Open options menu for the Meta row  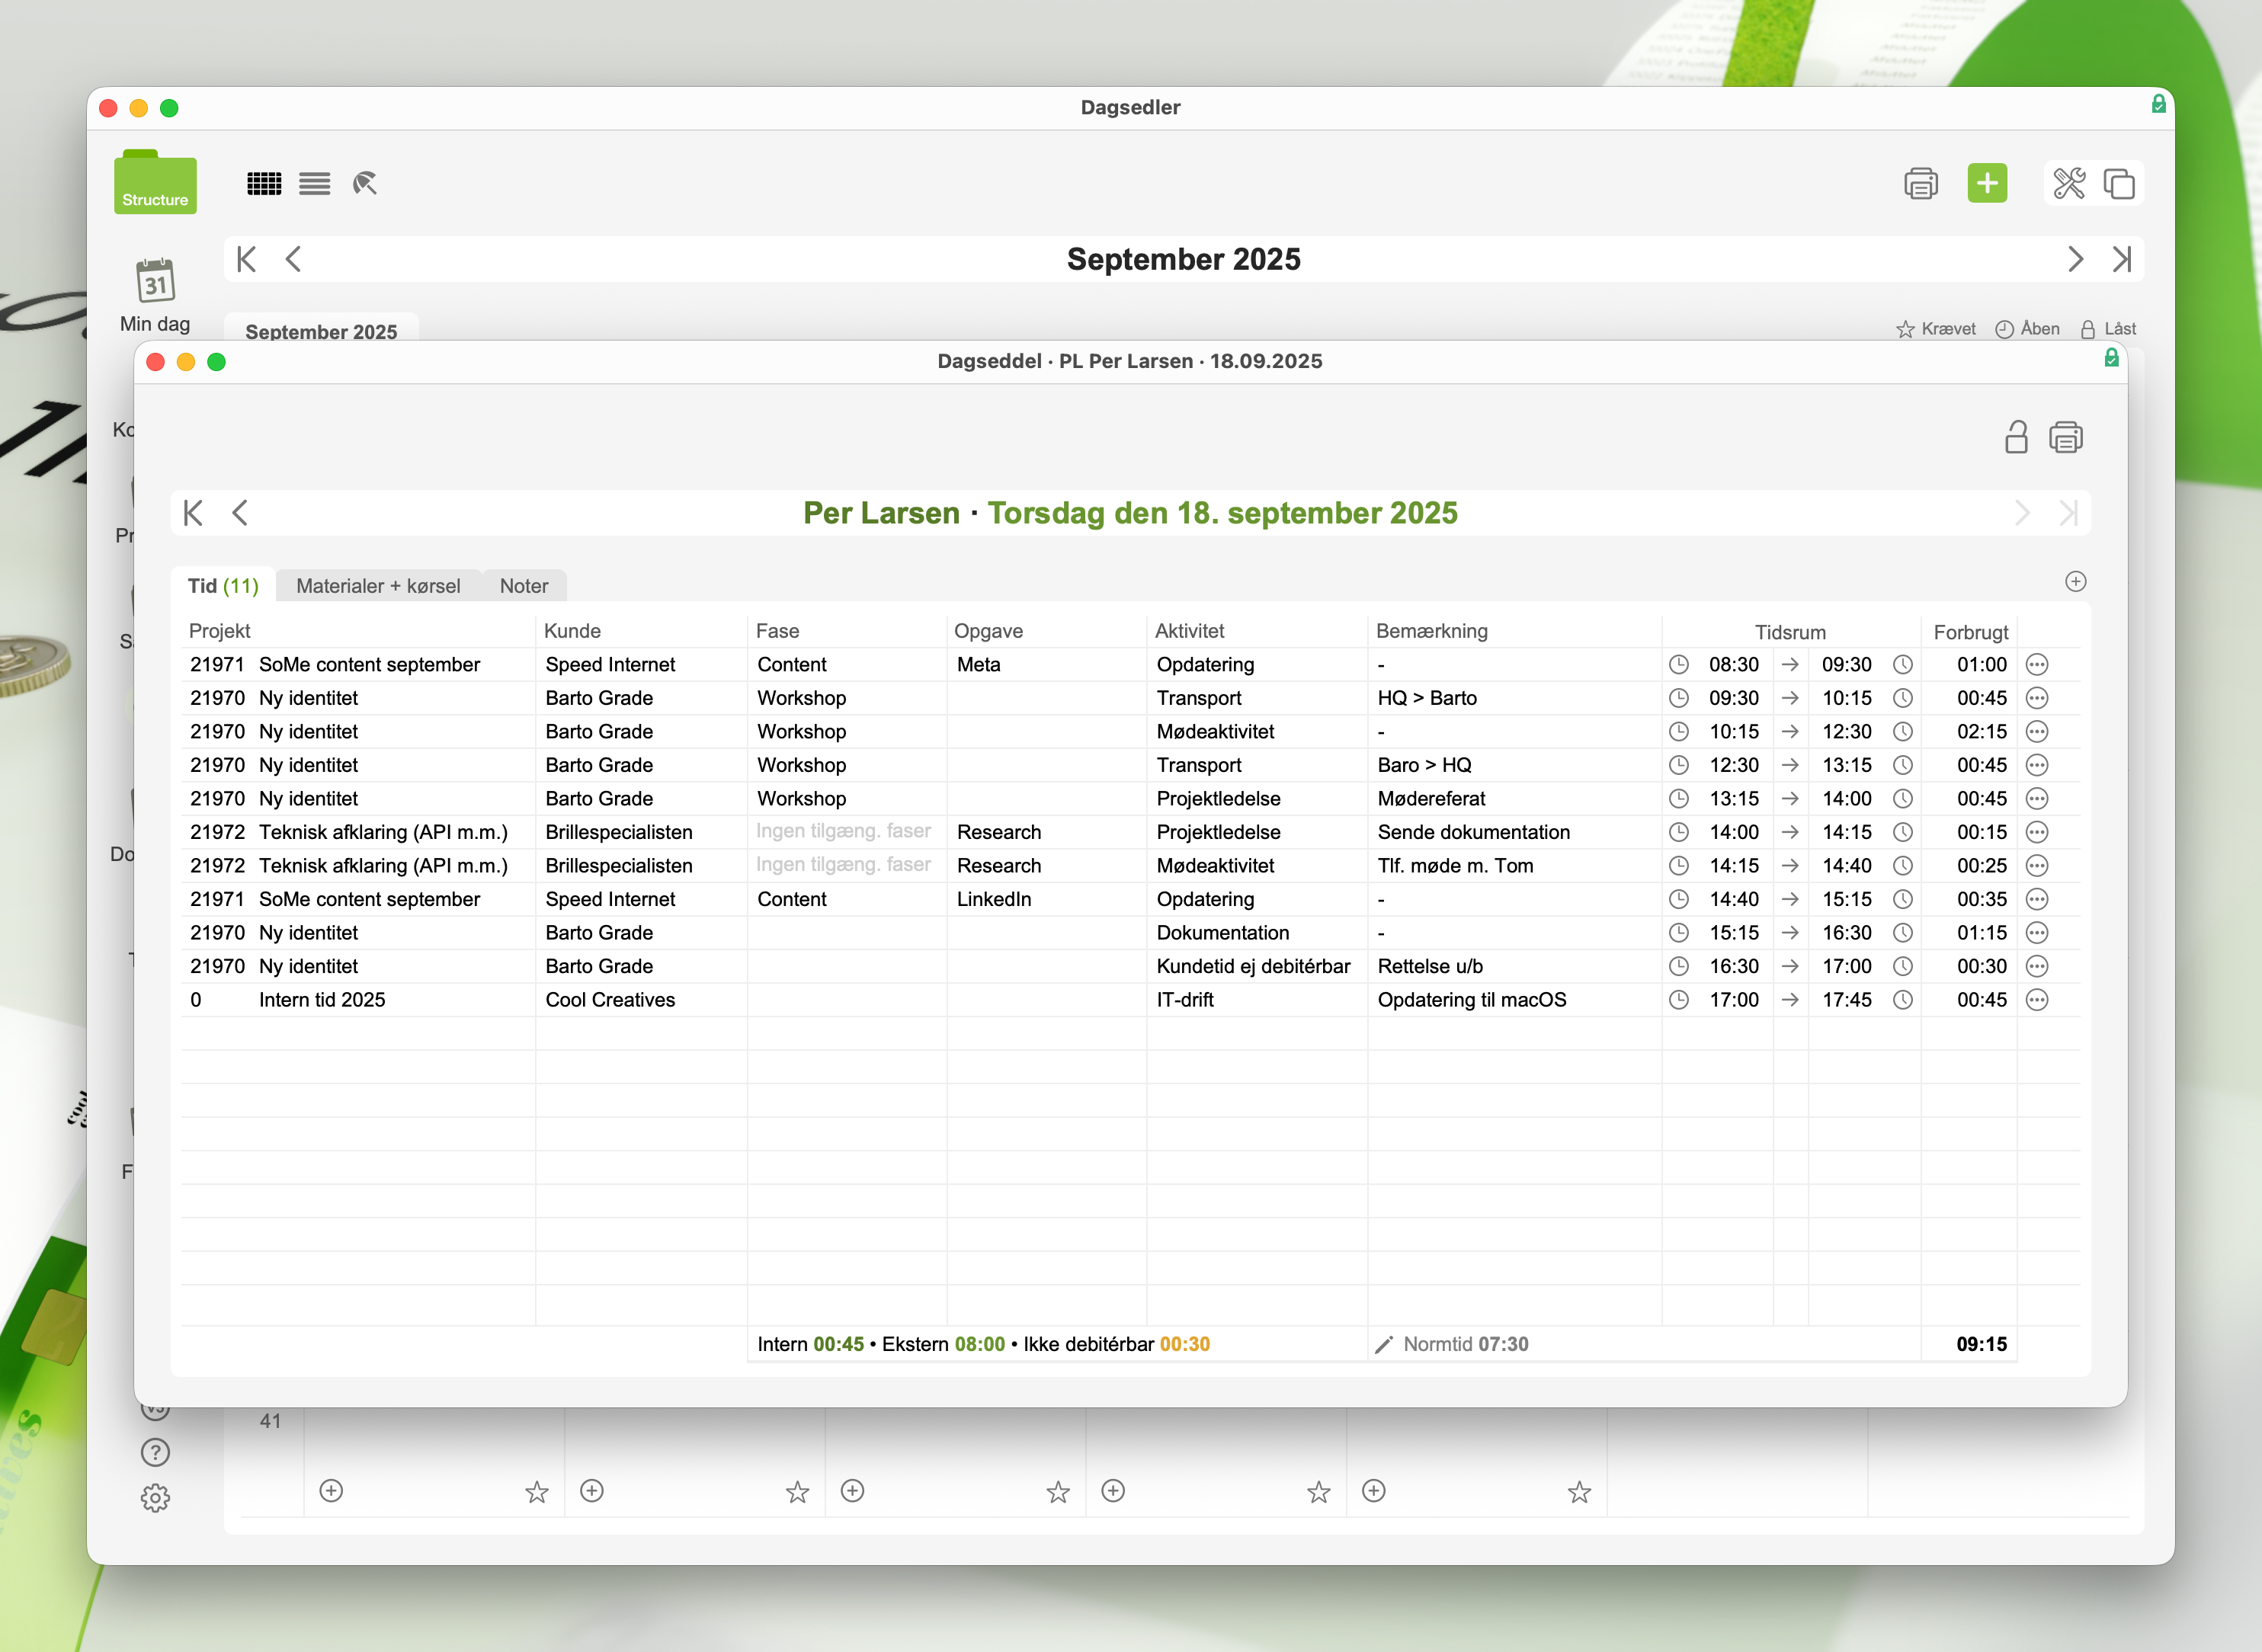click(2036, 665)
